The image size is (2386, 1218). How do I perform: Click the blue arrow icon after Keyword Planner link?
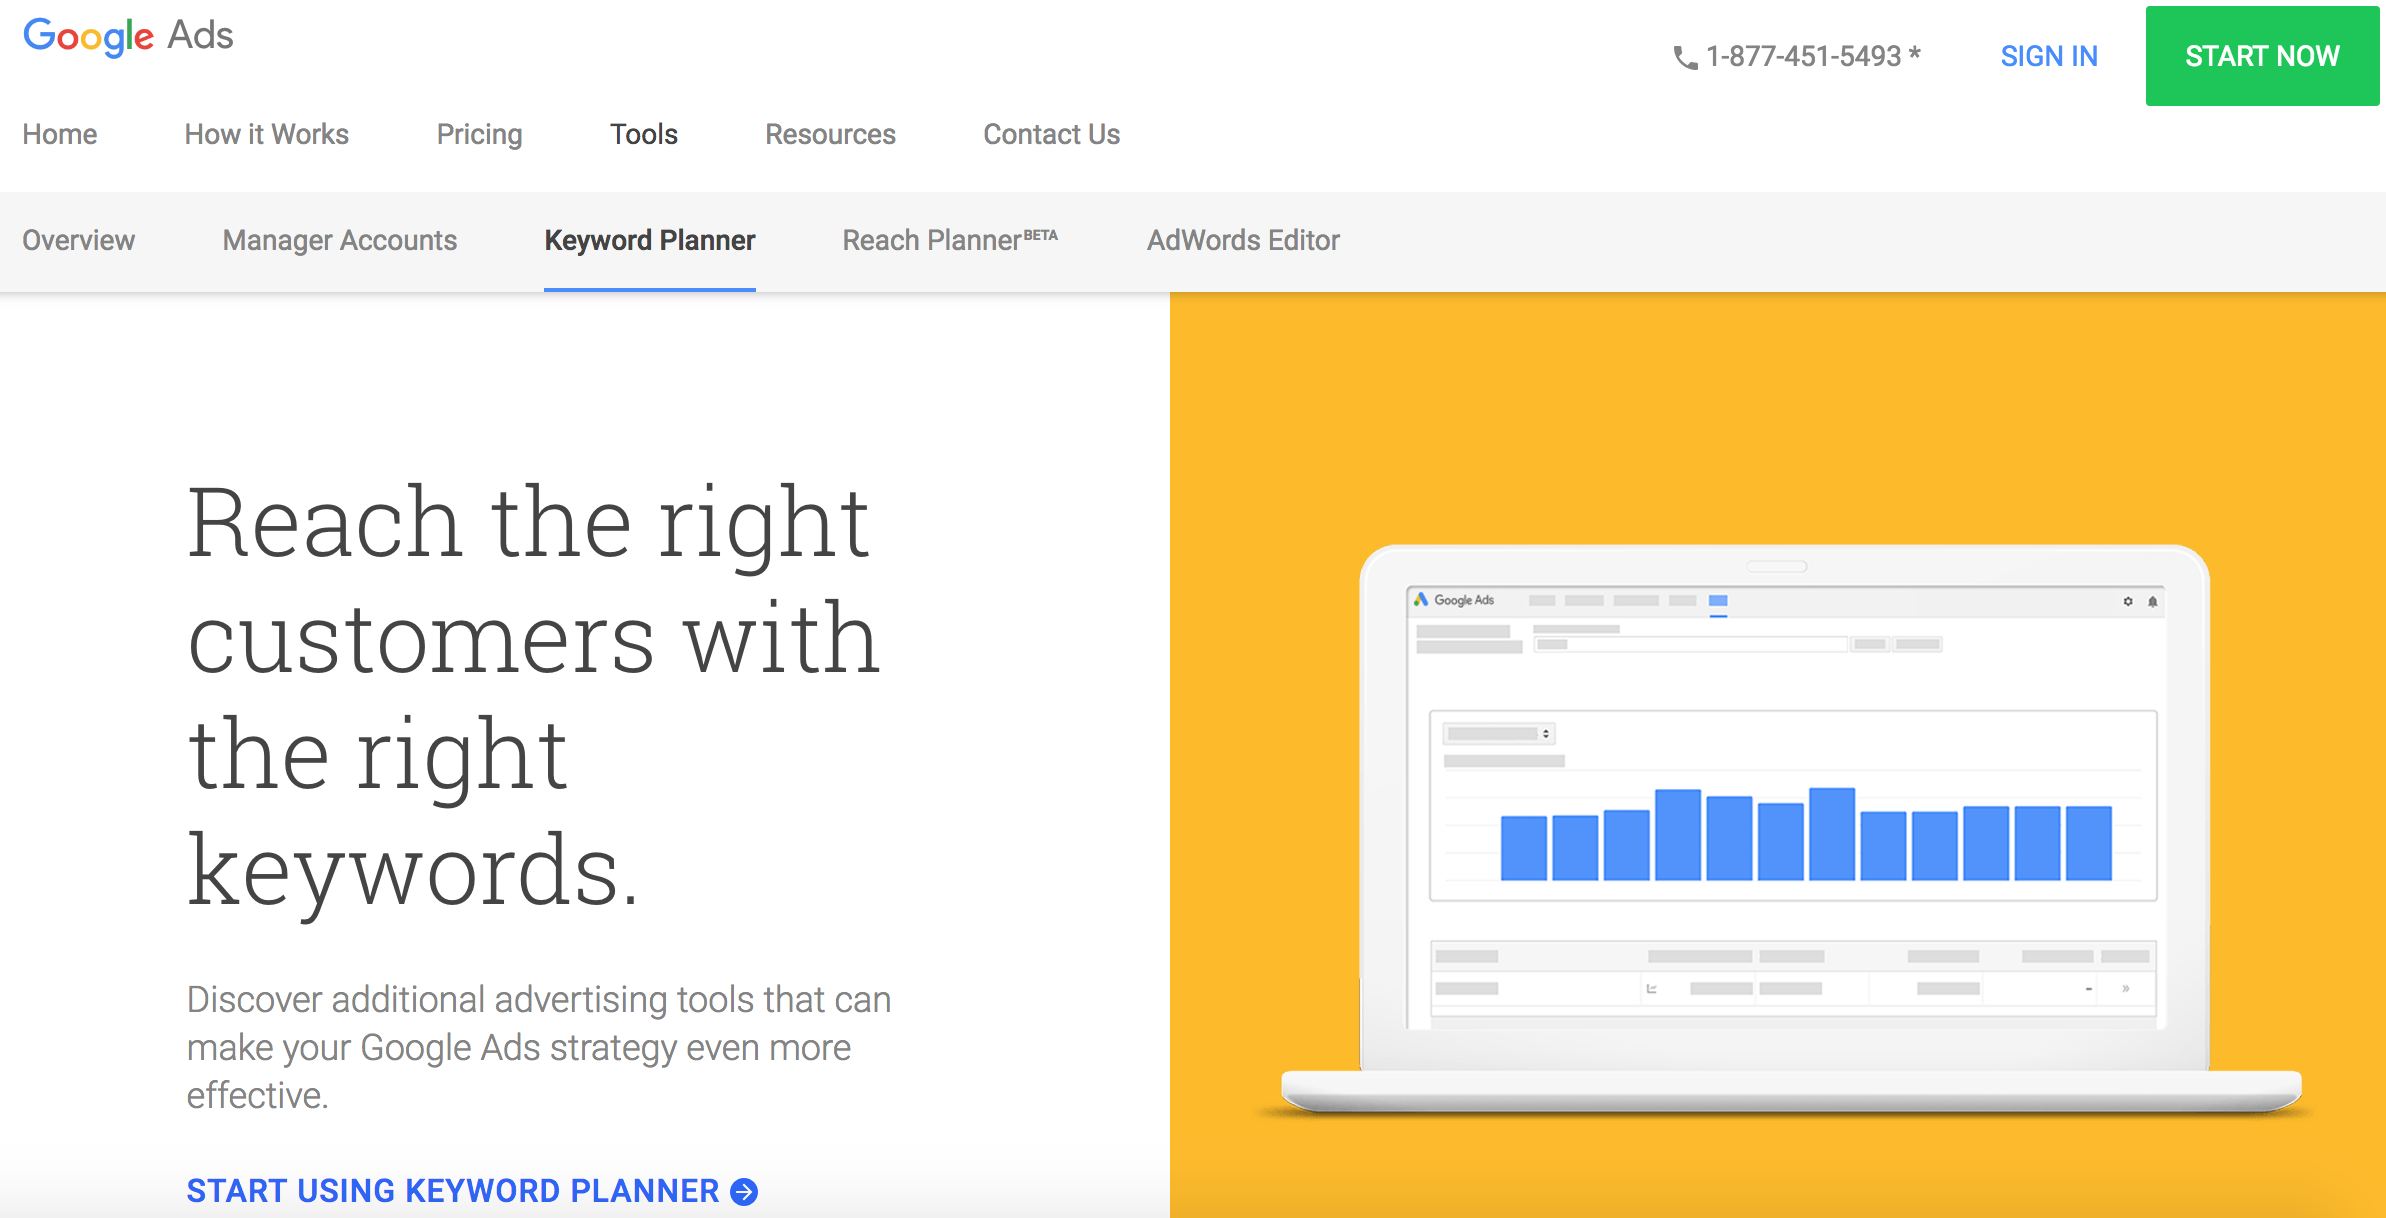click(x=742, y=1191)
